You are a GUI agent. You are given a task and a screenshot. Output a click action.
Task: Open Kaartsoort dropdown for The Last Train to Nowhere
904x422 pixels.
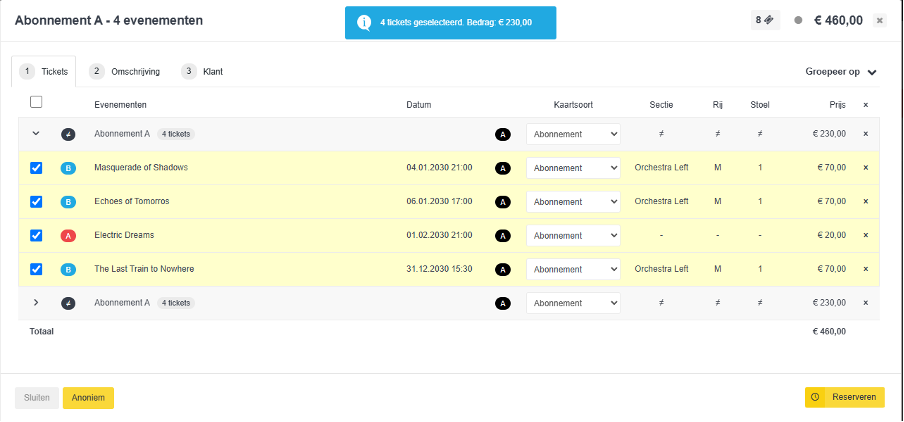click(x=573, y=269)
